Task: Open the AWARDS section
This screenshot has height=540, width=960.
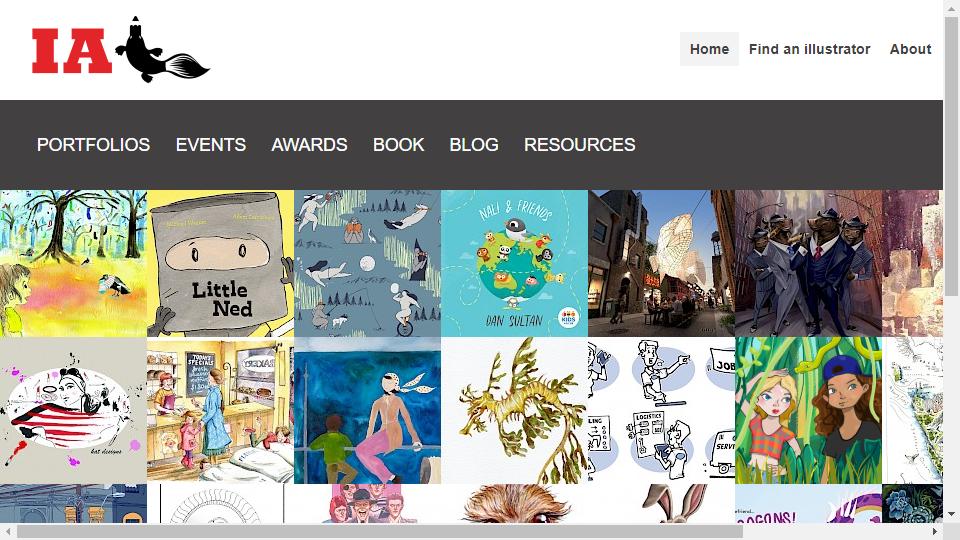Action: click(x=309, y=144)
